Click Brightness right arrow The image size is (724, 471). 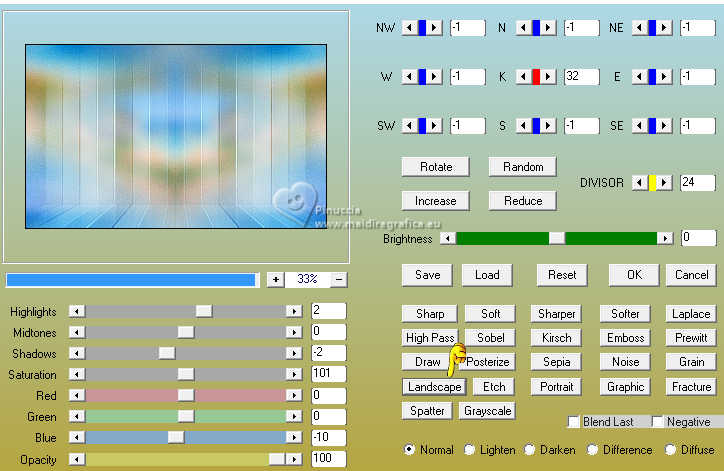[x=665, y=238]
